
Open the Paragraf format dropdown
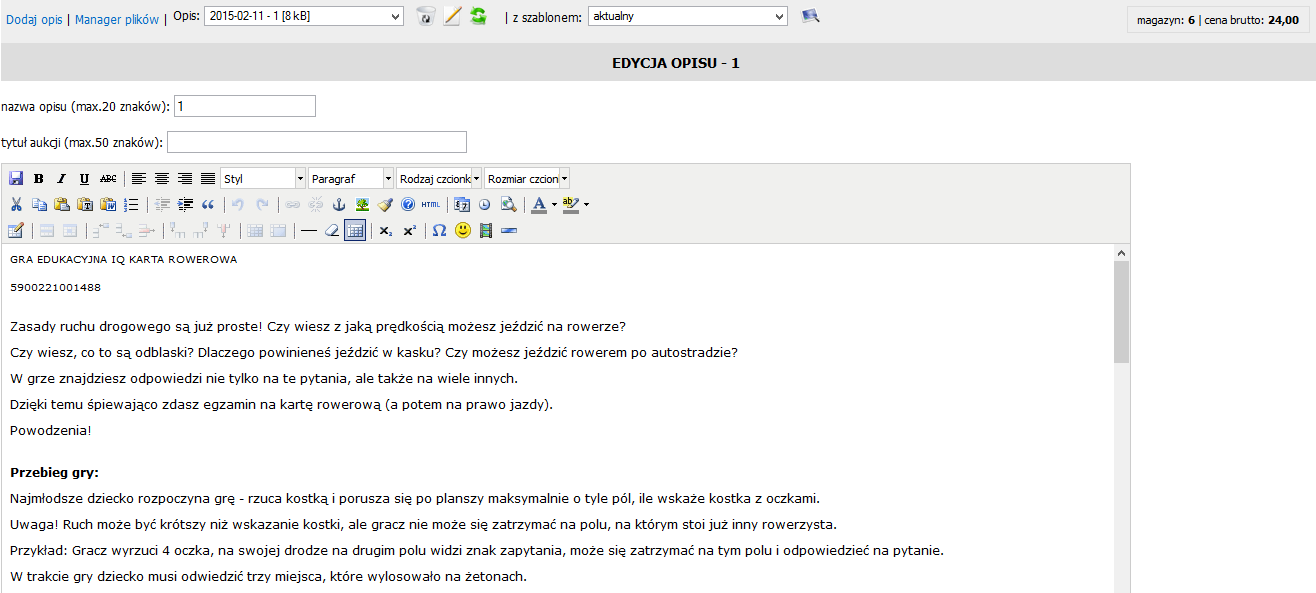point(351,179)
